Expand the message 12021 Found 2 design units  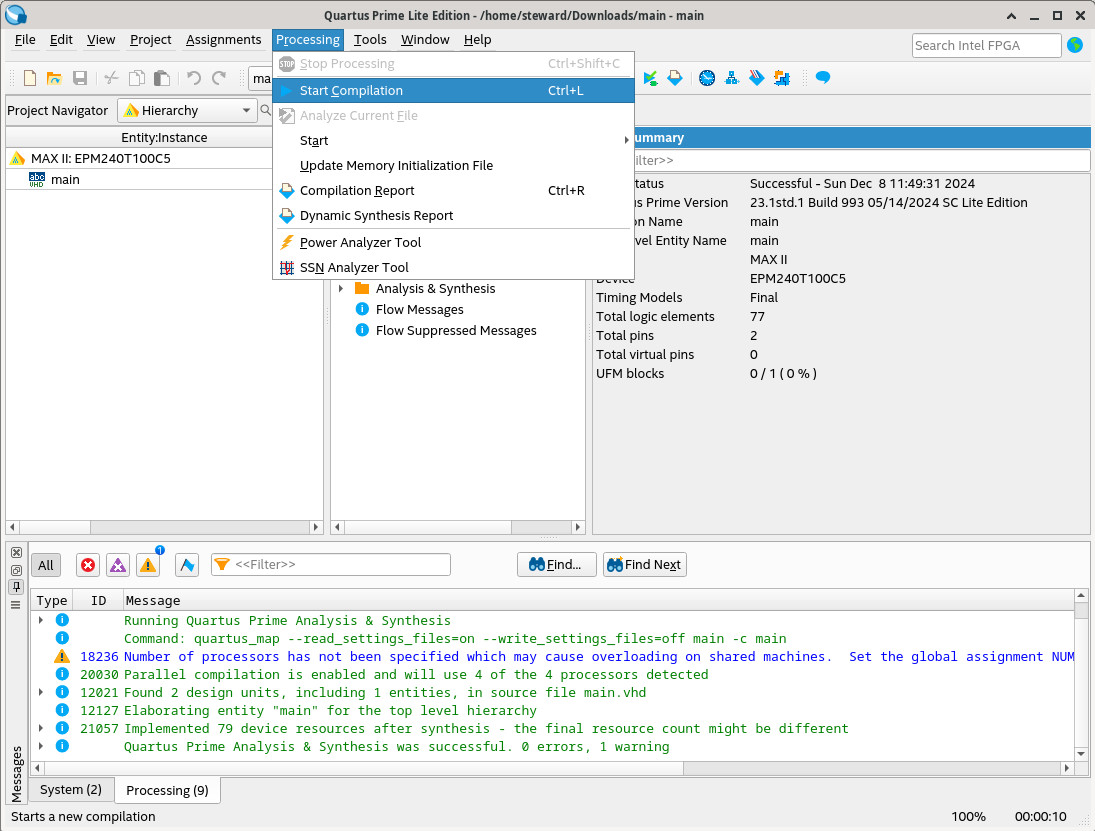click(x=41, y=692)
